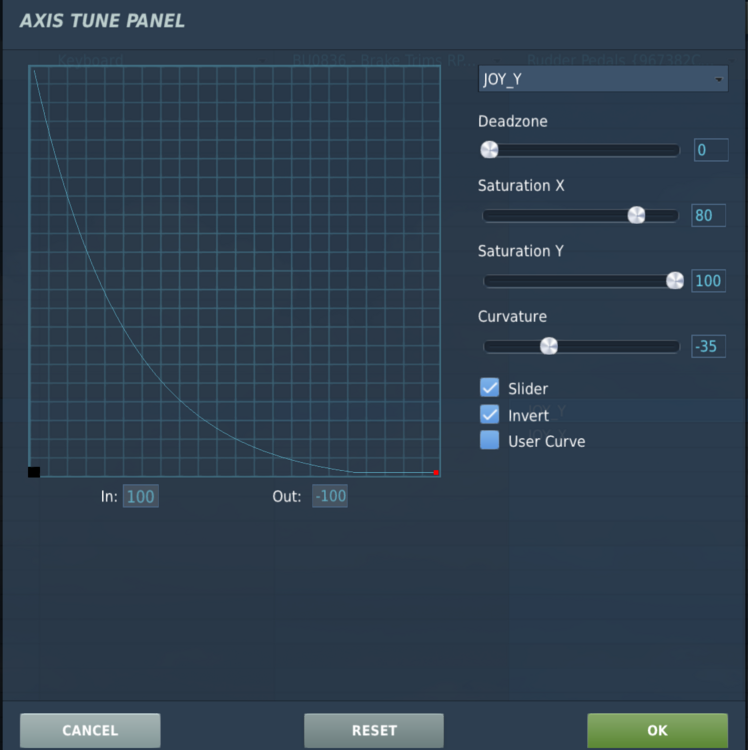
Task: Click the Saturation Y value field showing 100
Action: pos(708,281)
